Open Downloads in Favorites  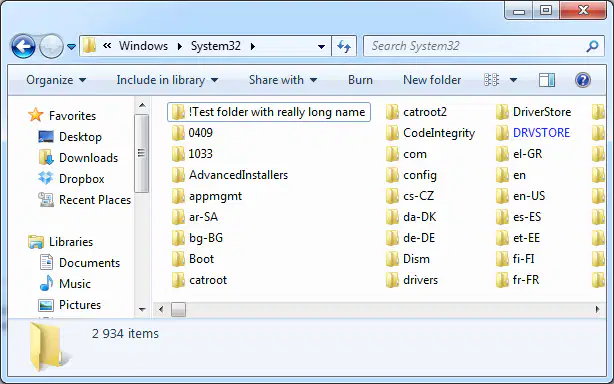pos(78,158)
